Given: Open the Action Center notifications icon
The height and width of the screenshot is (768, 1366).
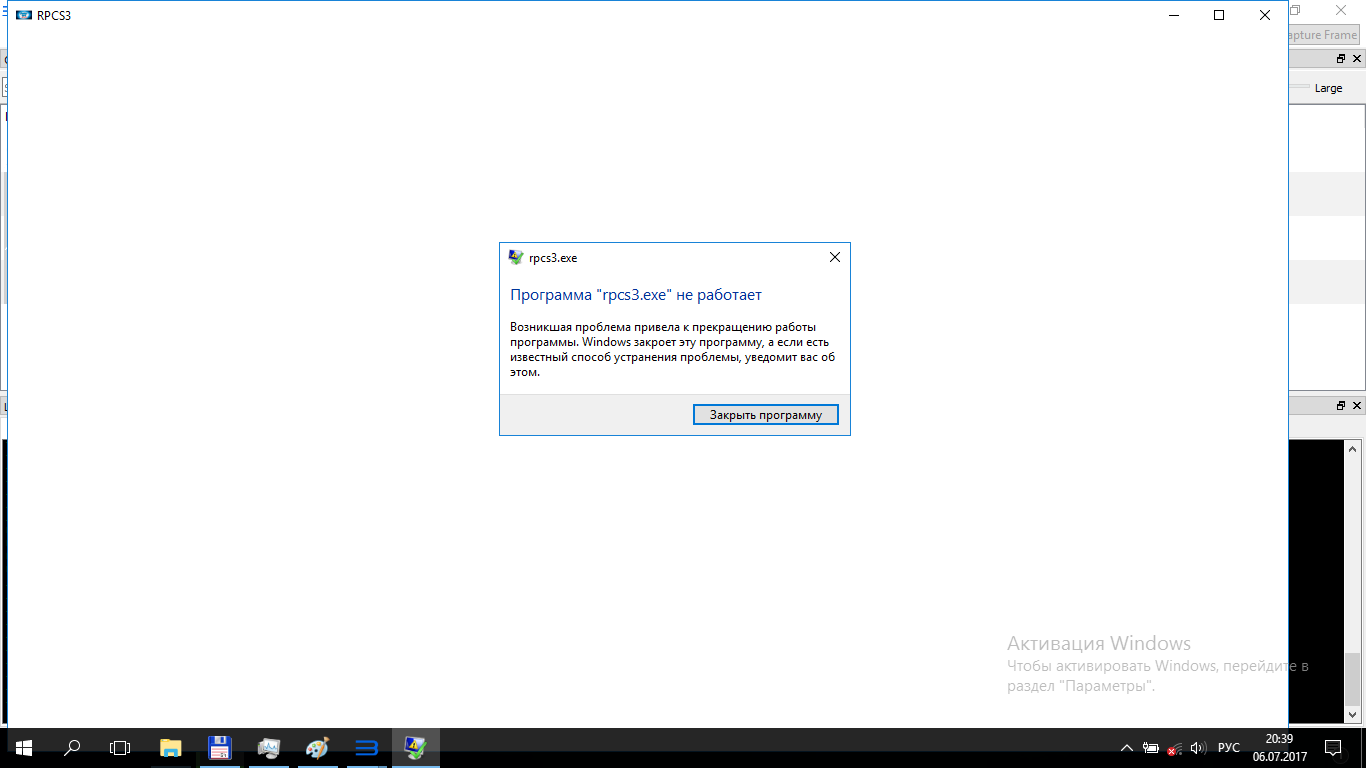Looking at the screenshot, I should coord(1333,747).
